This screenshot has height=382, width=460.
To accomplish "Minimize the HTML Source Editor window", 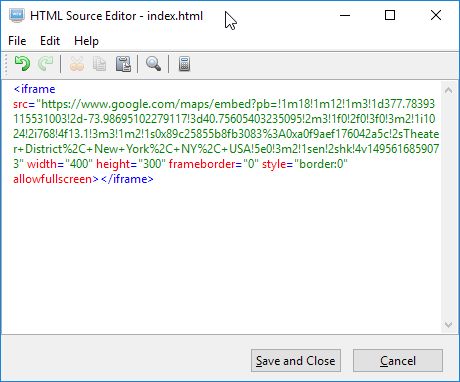I will tap(345, 15).
